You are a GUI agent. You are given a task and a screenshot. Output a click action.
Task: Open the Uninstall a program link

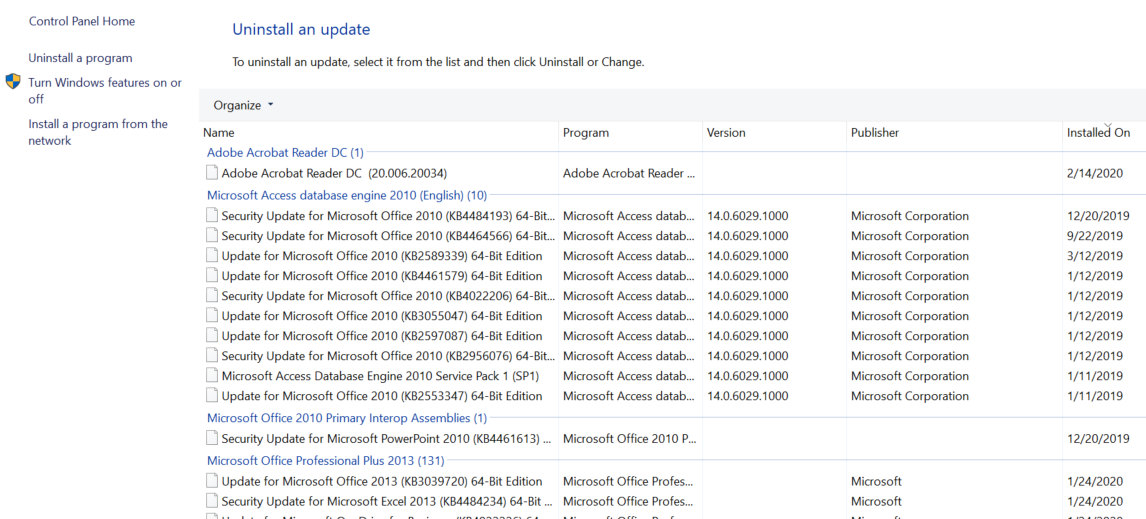pyautogui.click(x=80, y=58)
